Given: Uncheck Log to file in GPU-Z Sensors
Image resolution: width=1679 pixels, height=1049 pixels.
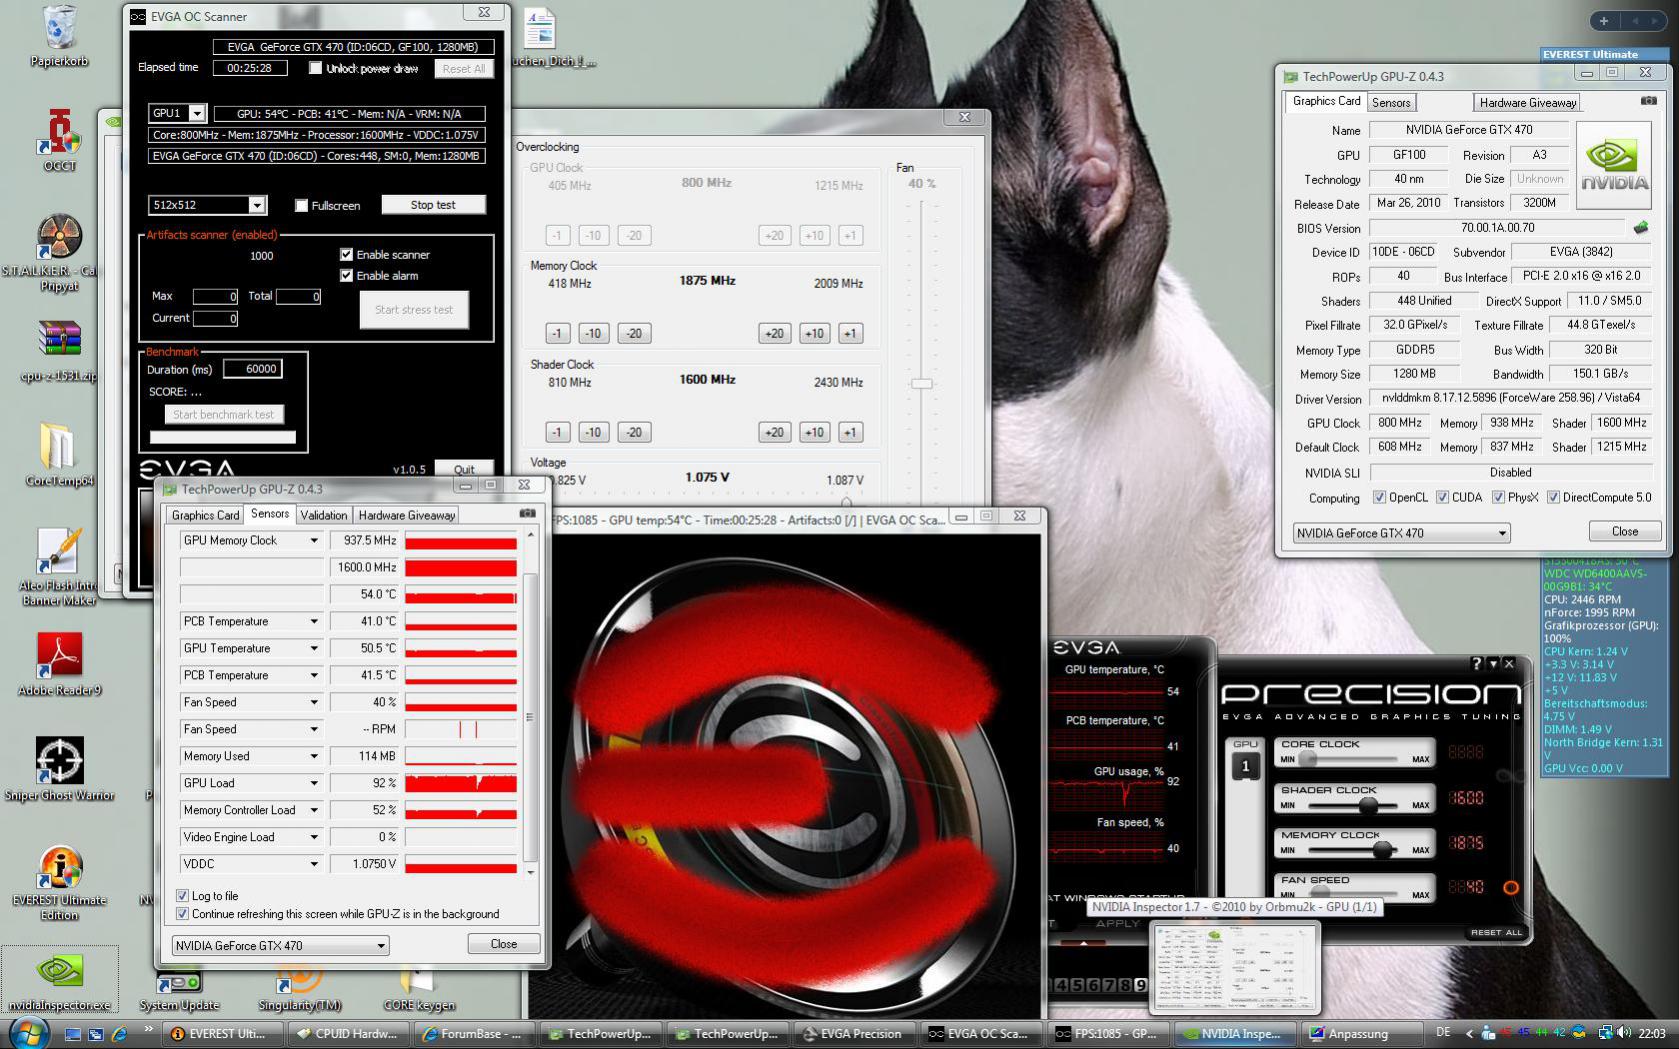Looking at the screenshot, I should pyautogui.click(x=182, y=895).
